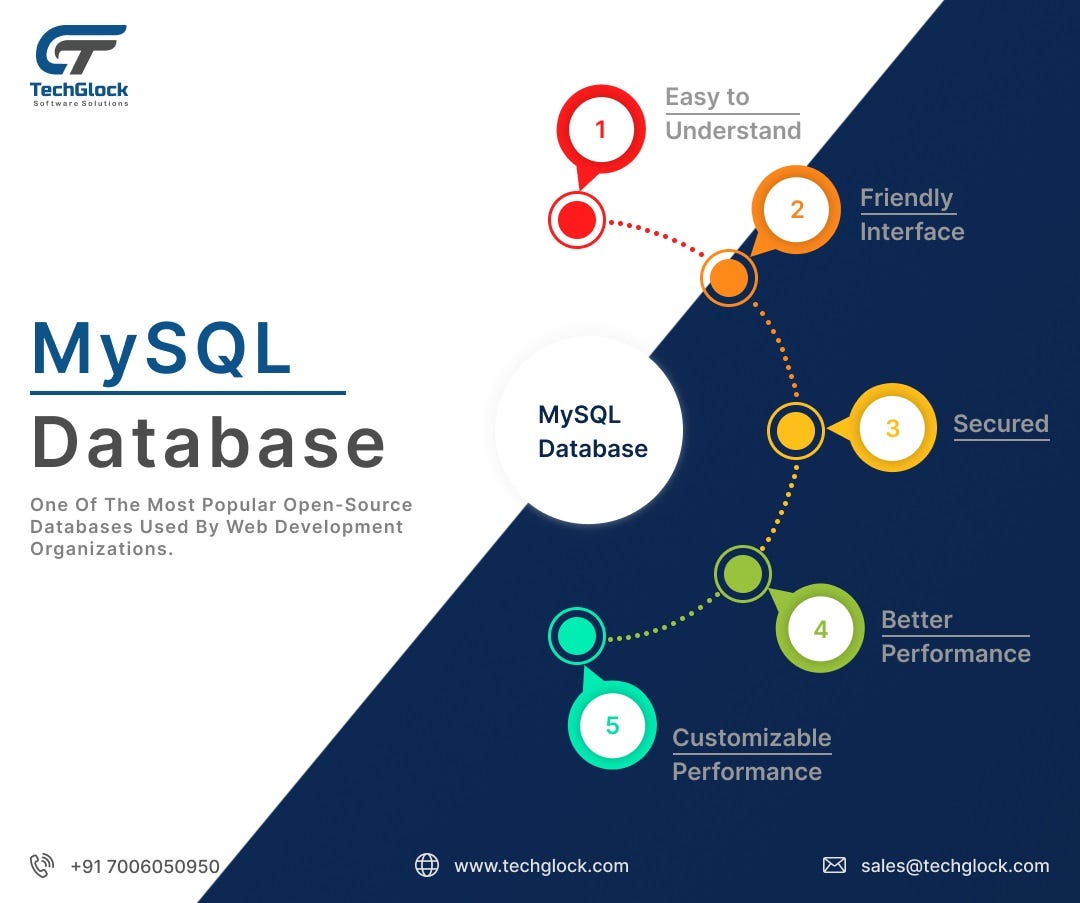
Task: Click the "Better Performance" label
Action: 956,636
